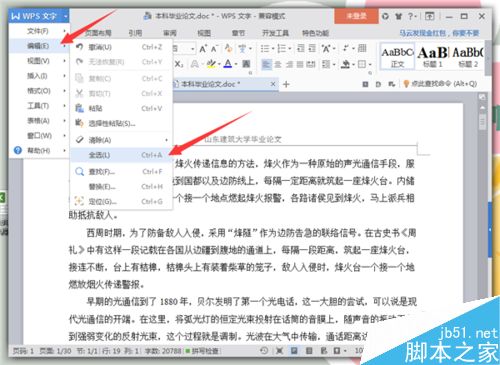
Task: Open the font size dropdown arrow
Action: pyautogui.click(x=192, y=49)
